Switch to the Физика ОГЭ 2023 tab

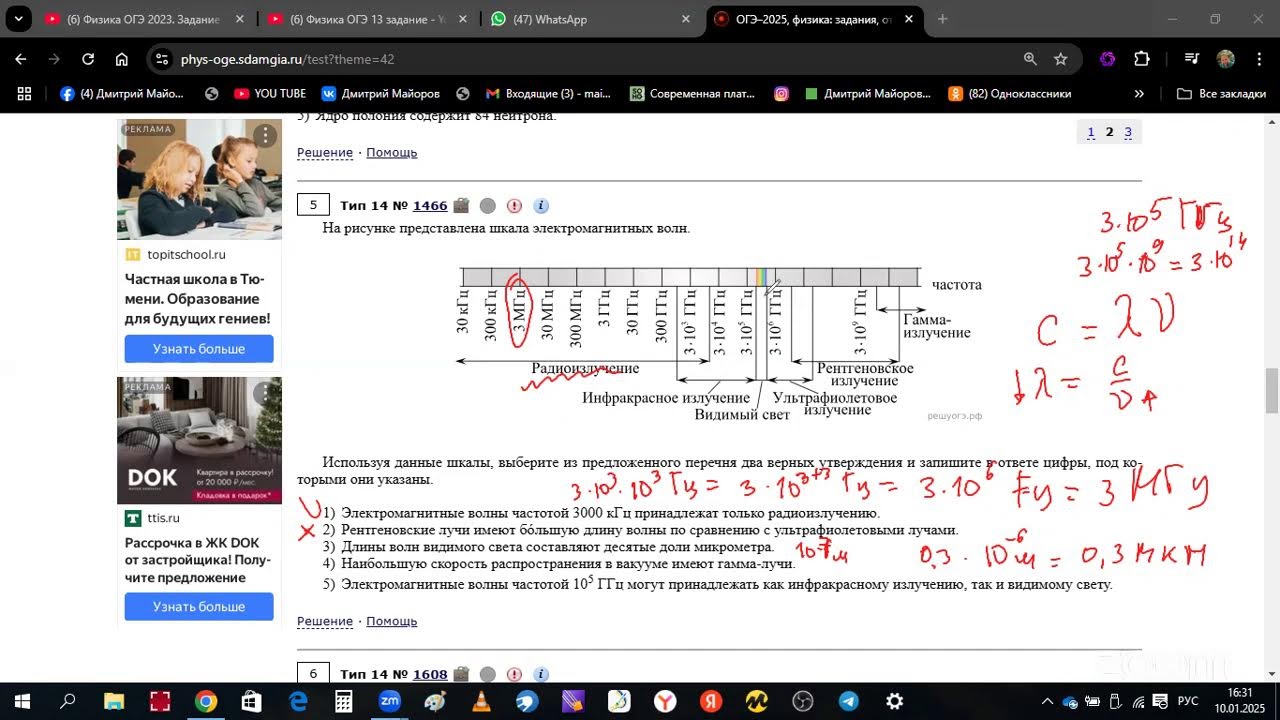(x=145, y=19)
